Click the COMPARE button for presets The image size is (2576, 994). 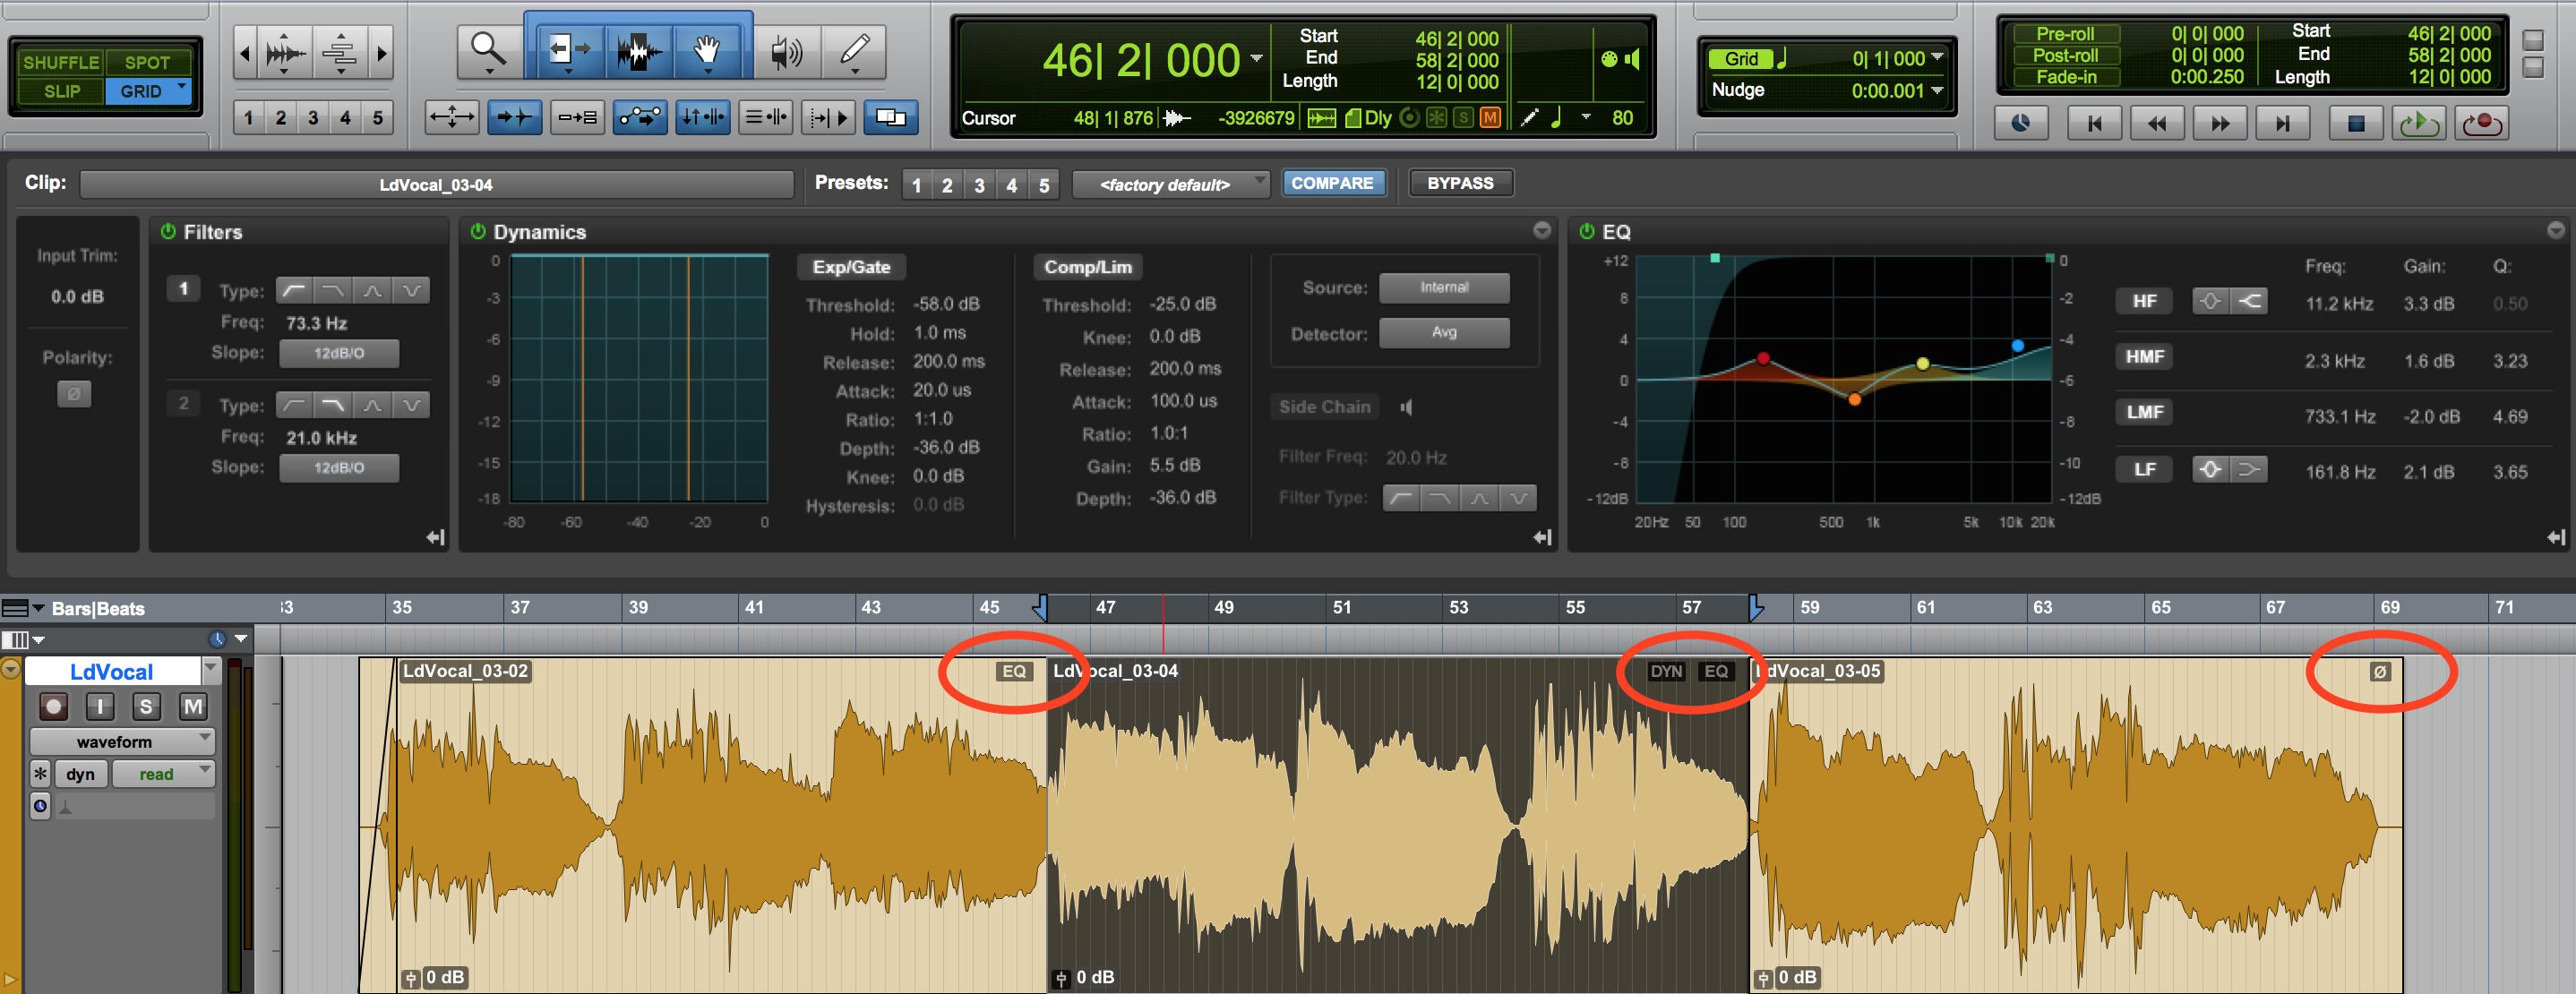(1331, 183)
